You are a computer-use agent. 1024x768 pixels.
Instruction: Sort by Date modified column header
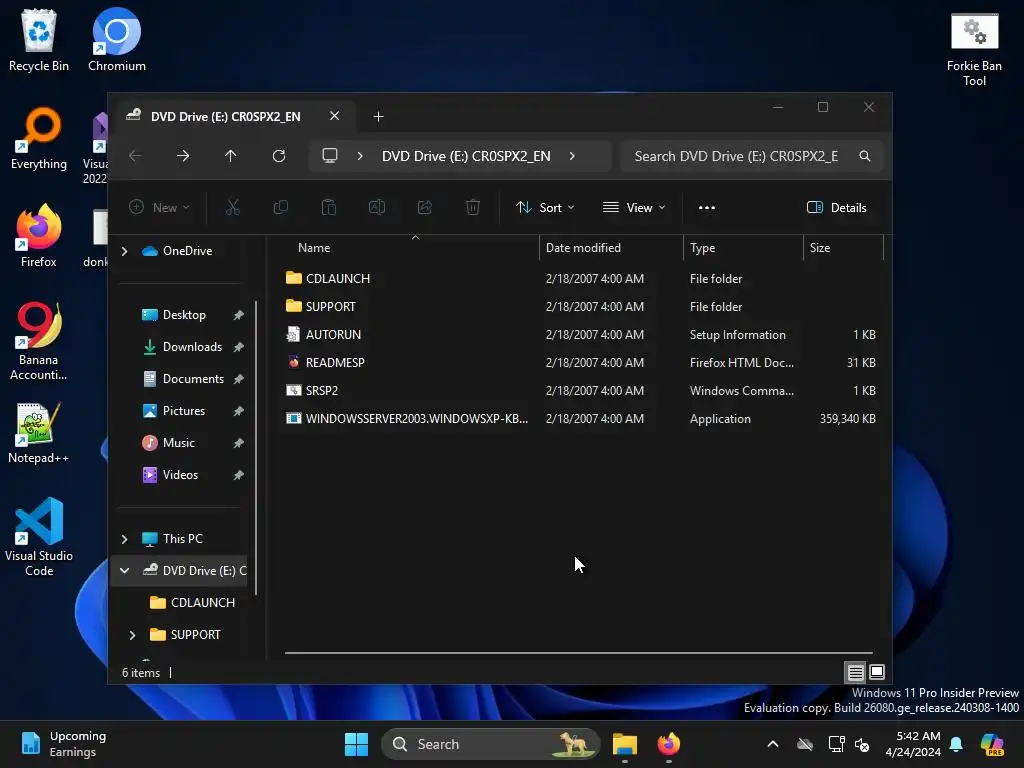[611, 248]
